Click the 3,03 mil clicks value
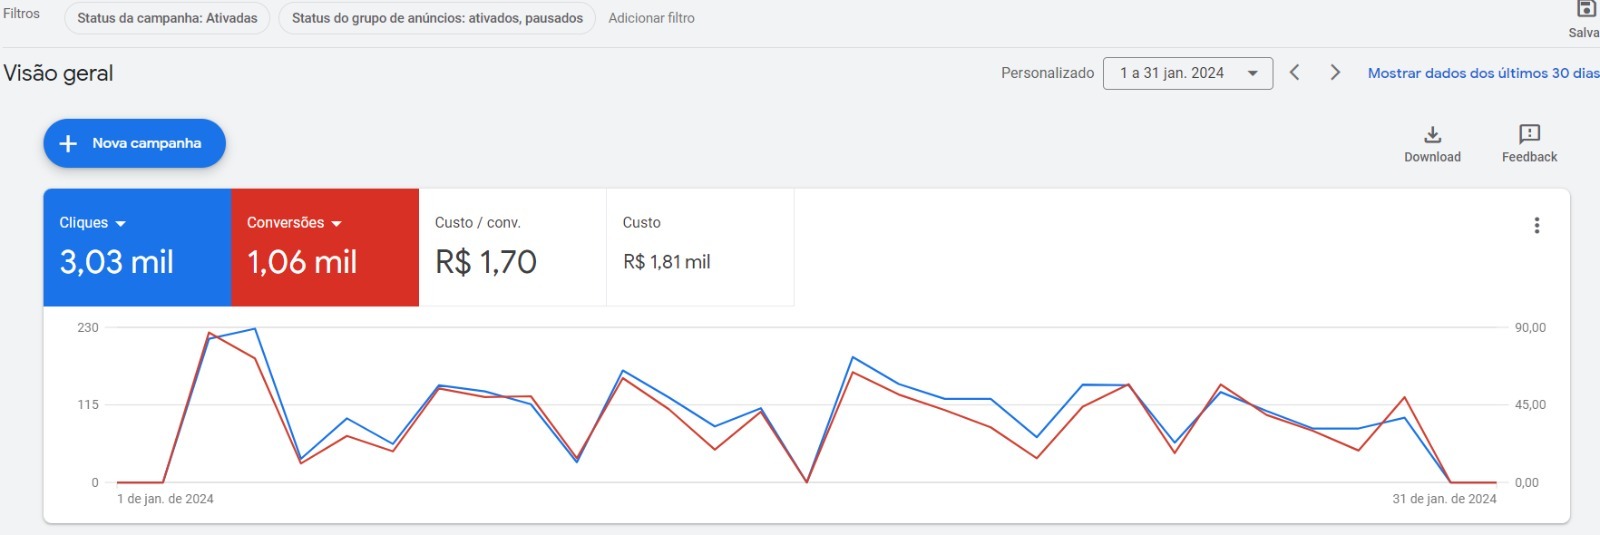1600x535 pixels. point(116,262)
